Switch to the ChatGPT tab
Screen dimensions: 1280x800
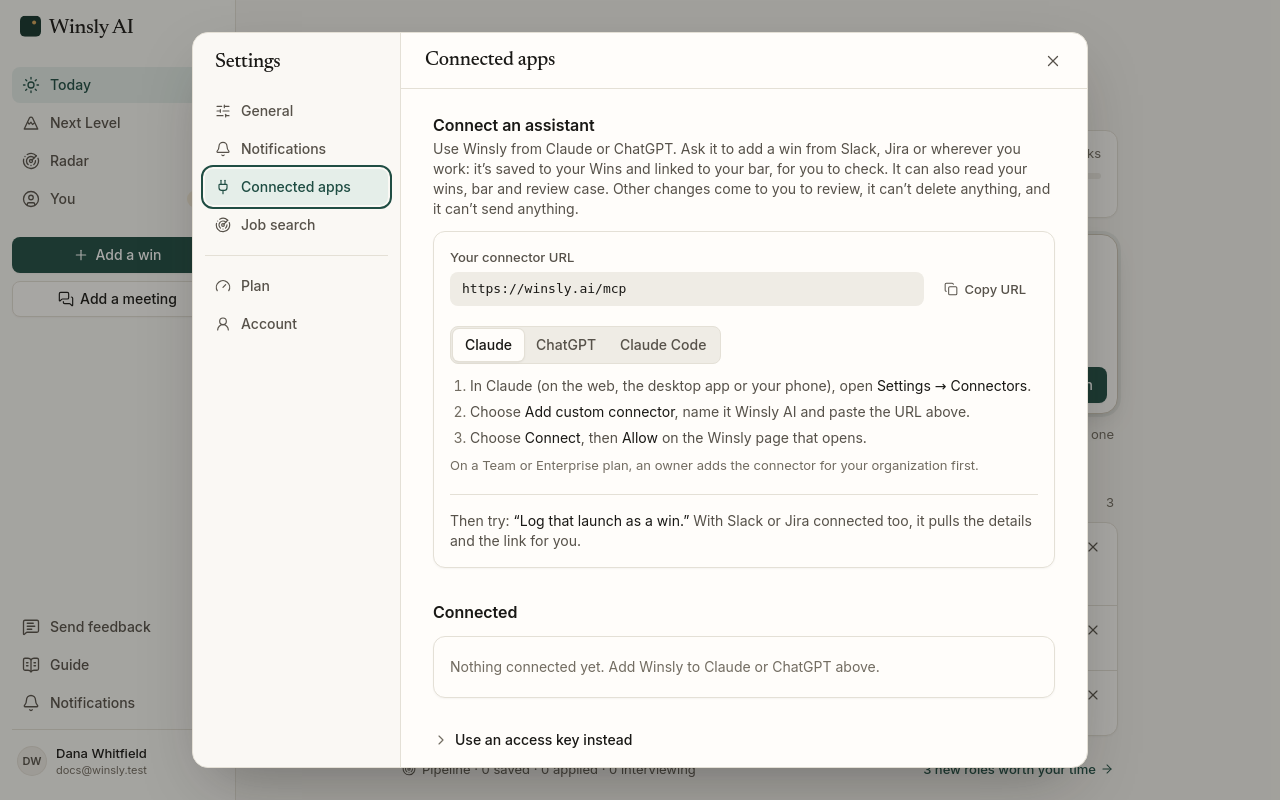pyautogui.click(x=566, y=345)
